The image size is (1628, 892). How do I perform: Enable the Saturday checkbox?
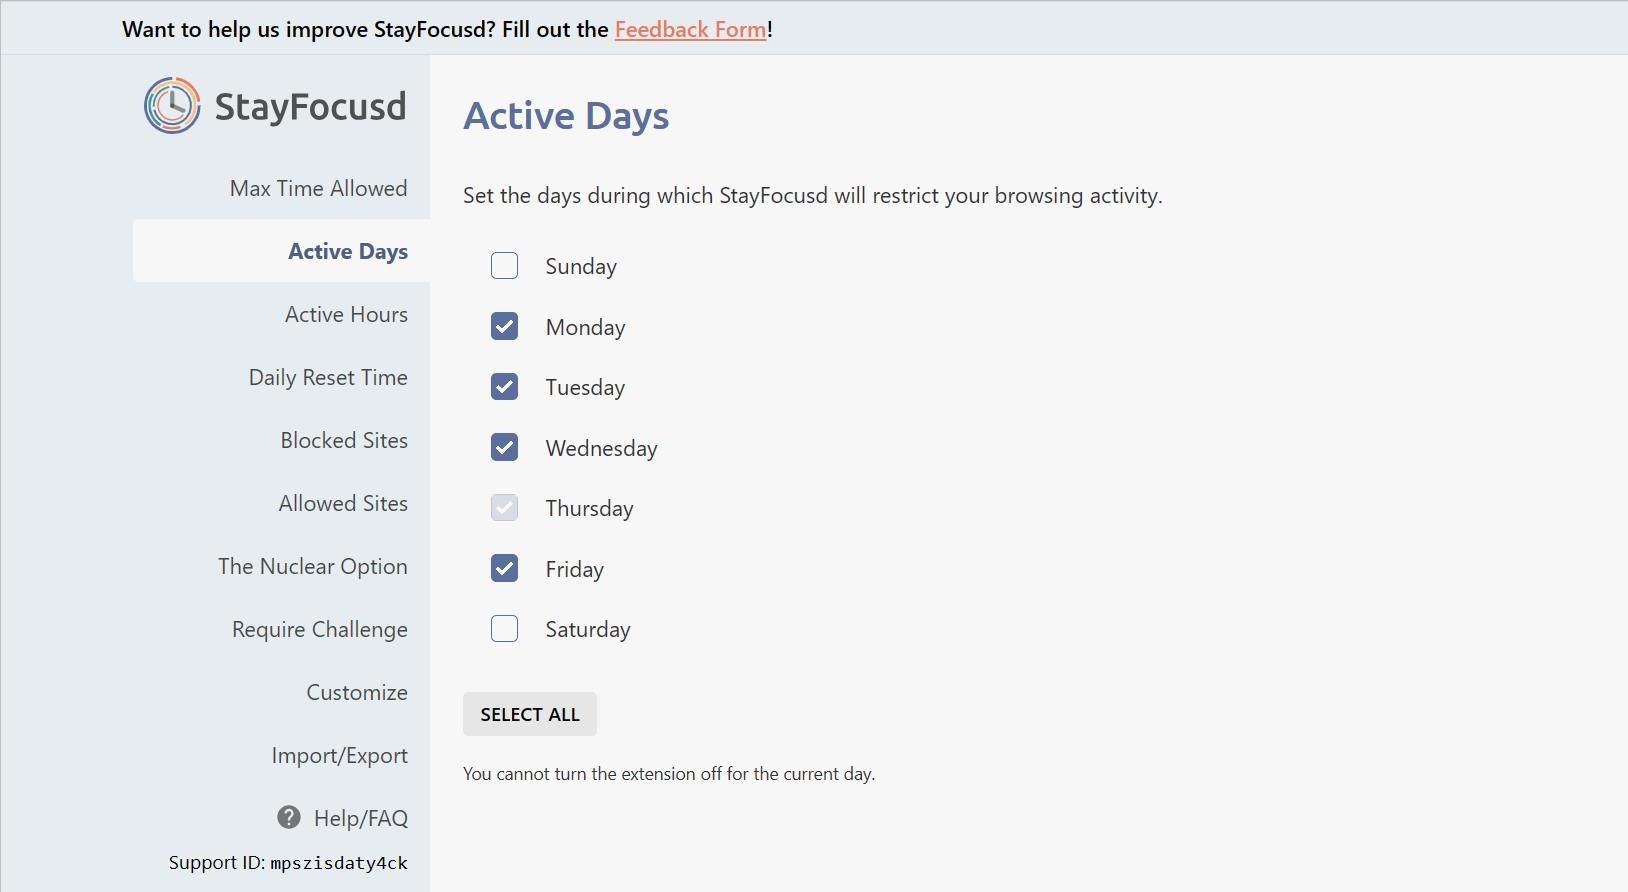click(x=504, y=628)
